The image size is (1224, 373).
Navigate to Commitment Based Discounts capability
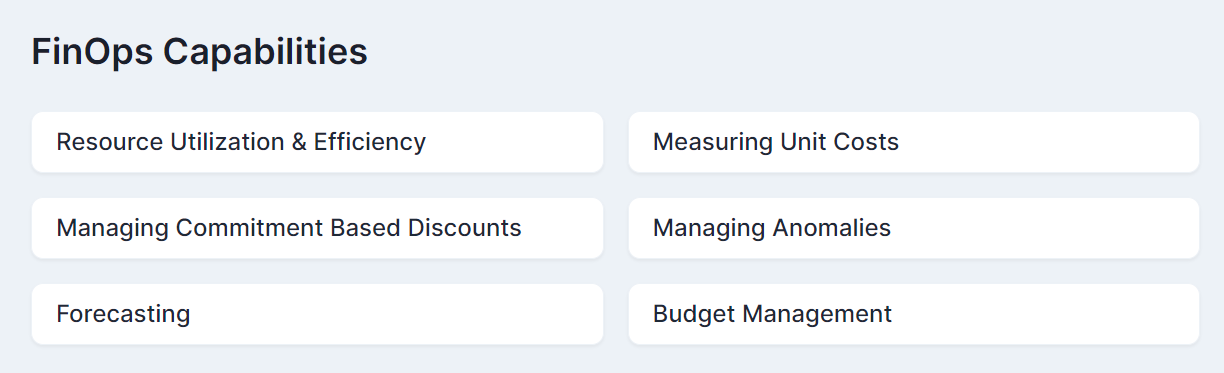(317, 228)
